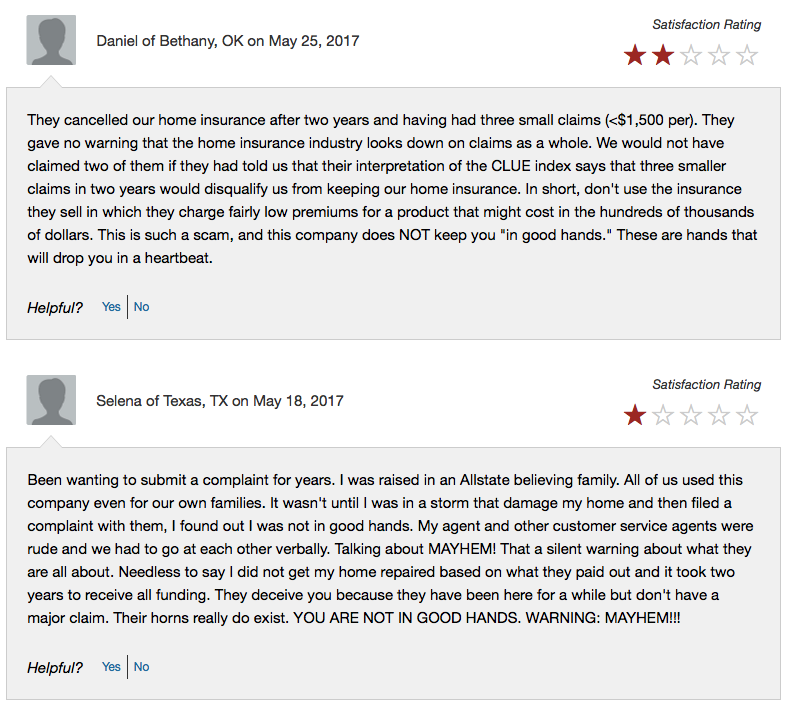Mark Daniel's review as helpful with Yes
Screen dimensions: 789x708
pyautogui.click(x=111, y=307)
